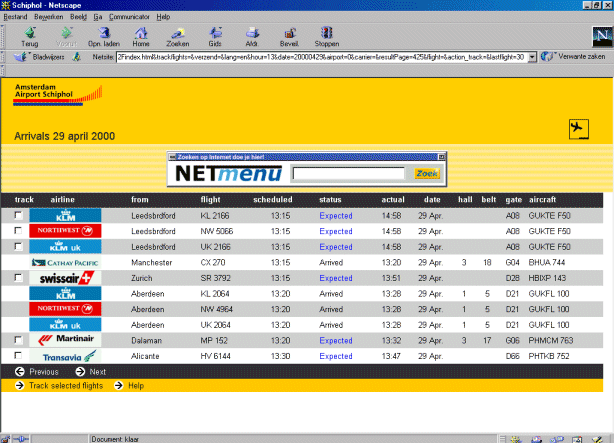
Task: Click the Terug (Back) toolbar icon
Action: pyautogui.click(x=30, y=33)
